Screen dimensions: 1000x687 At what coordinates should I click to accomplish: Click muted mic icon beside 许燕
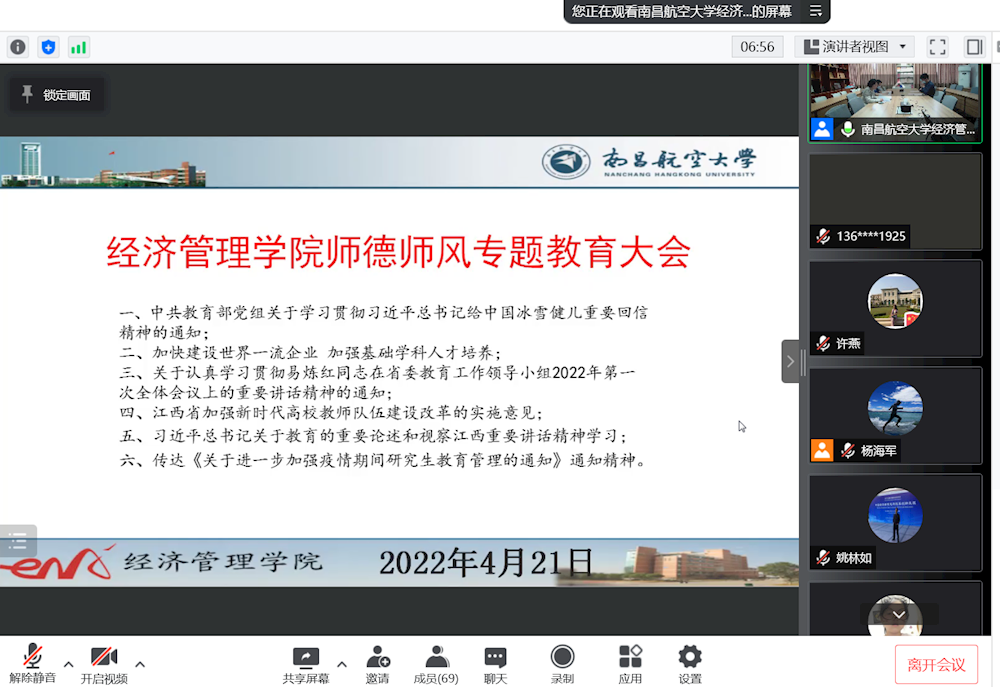tap(823, 343)
